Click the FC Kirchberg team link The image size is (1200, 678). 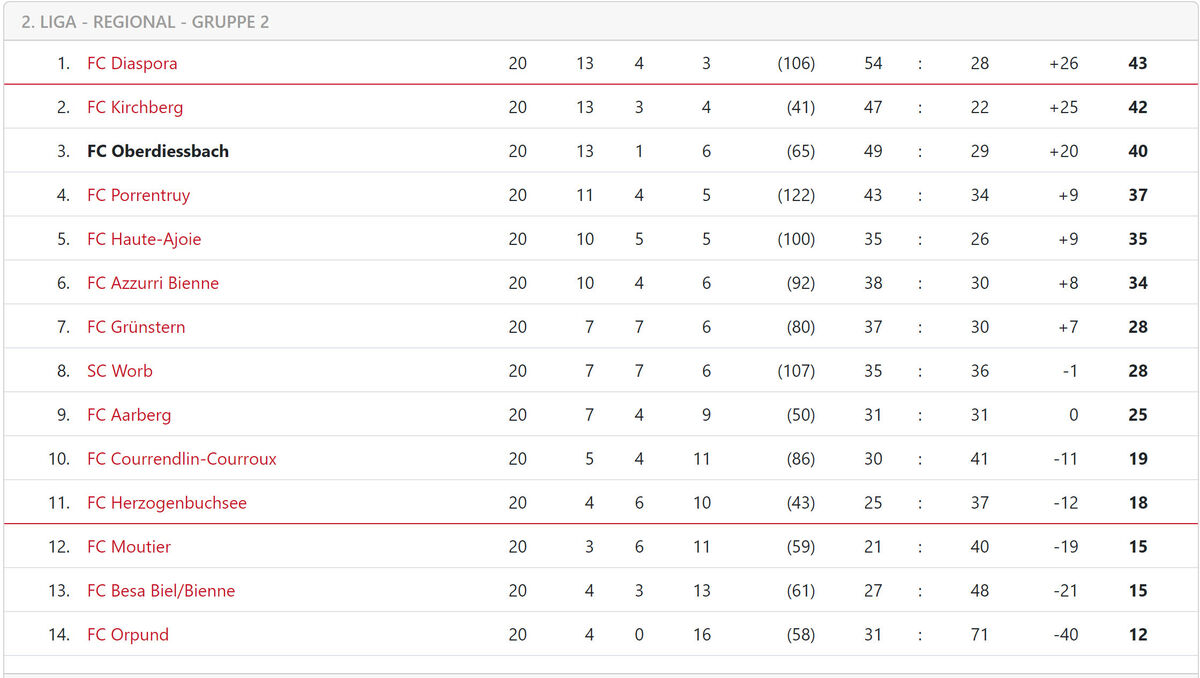(135, 107)
